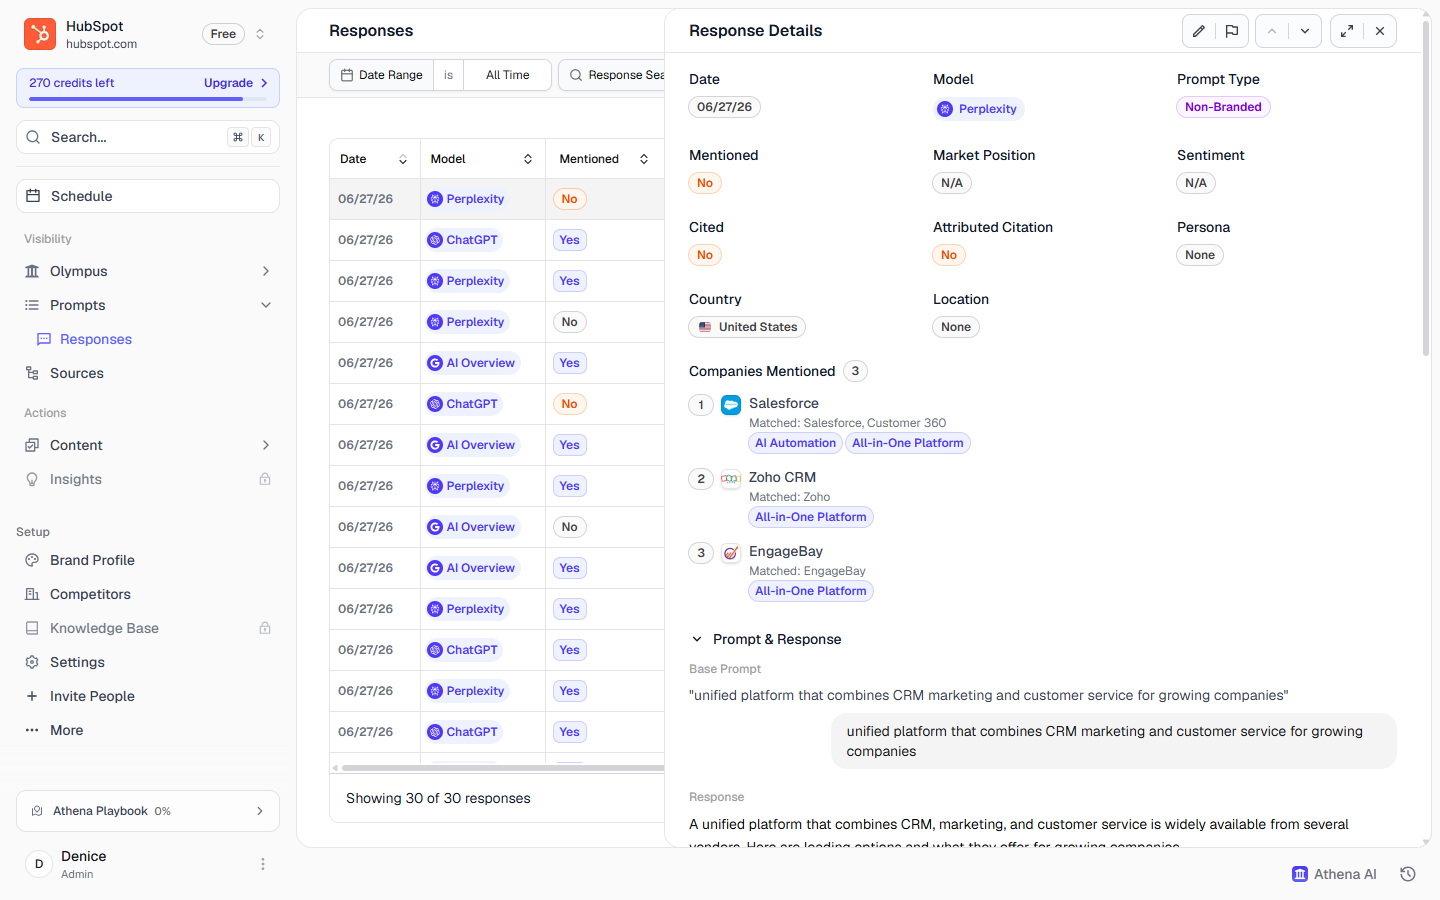Click the Denice avatar circle

pyautogui.click(x=39, y=864)
